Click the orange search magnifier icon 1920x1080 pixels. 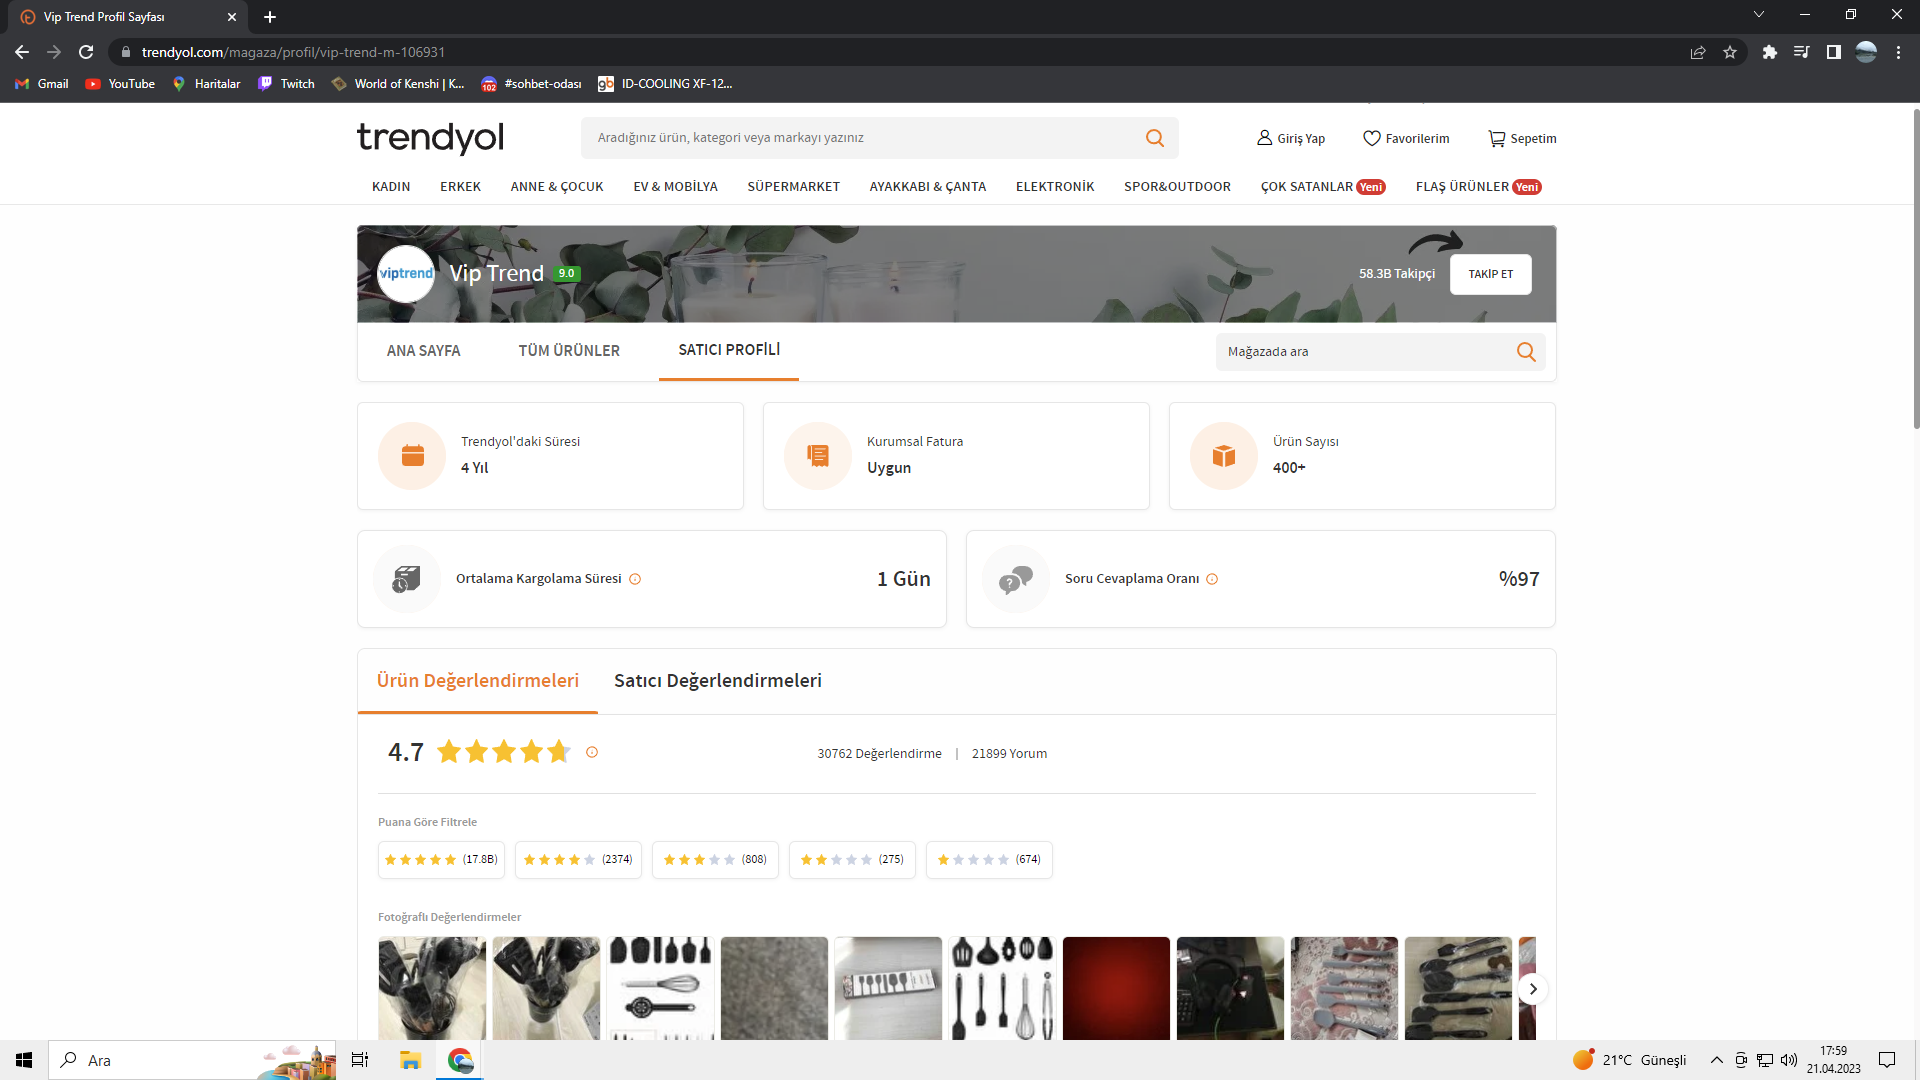coord(1154,138)
